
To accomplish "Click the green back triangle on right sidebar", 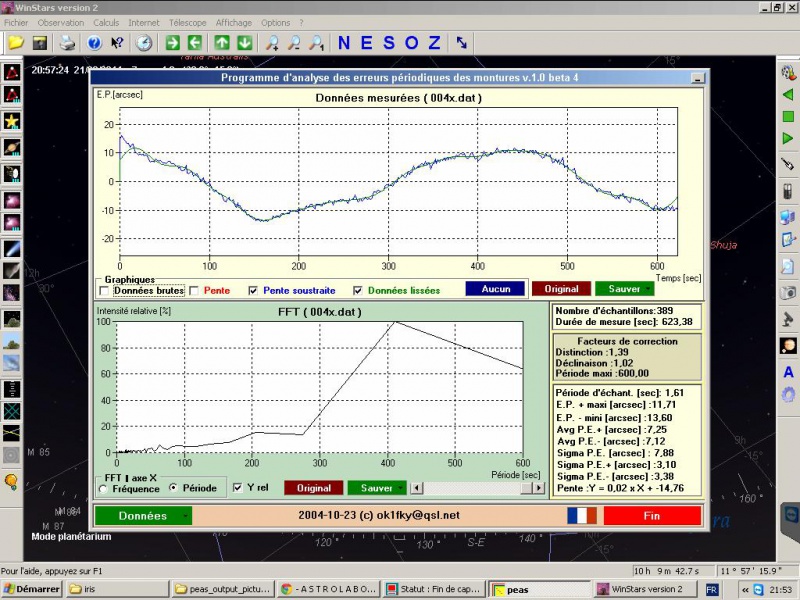I will pyautogui.click(x=788, y=94).
